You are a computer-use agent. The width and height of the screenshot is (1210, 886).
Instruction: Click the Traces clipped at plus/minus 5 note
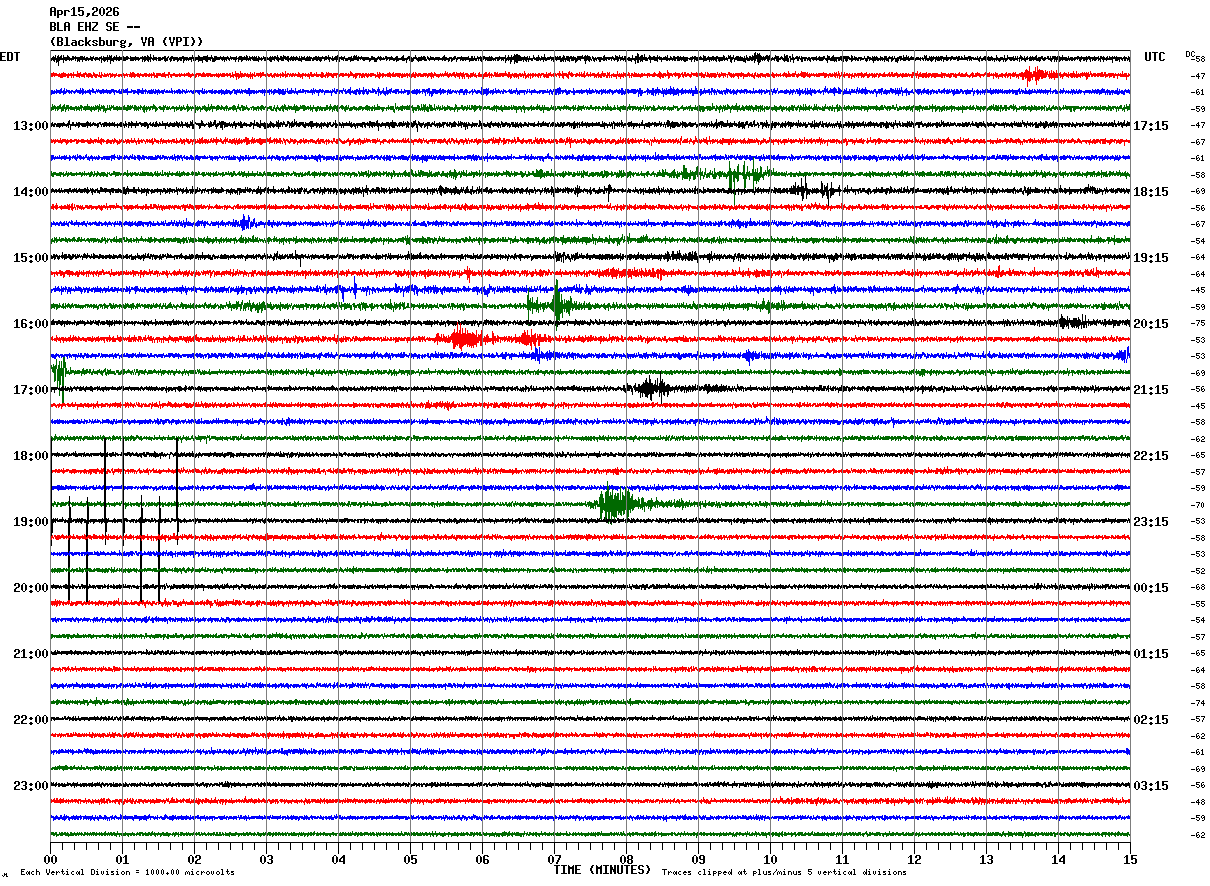(784, 872)
